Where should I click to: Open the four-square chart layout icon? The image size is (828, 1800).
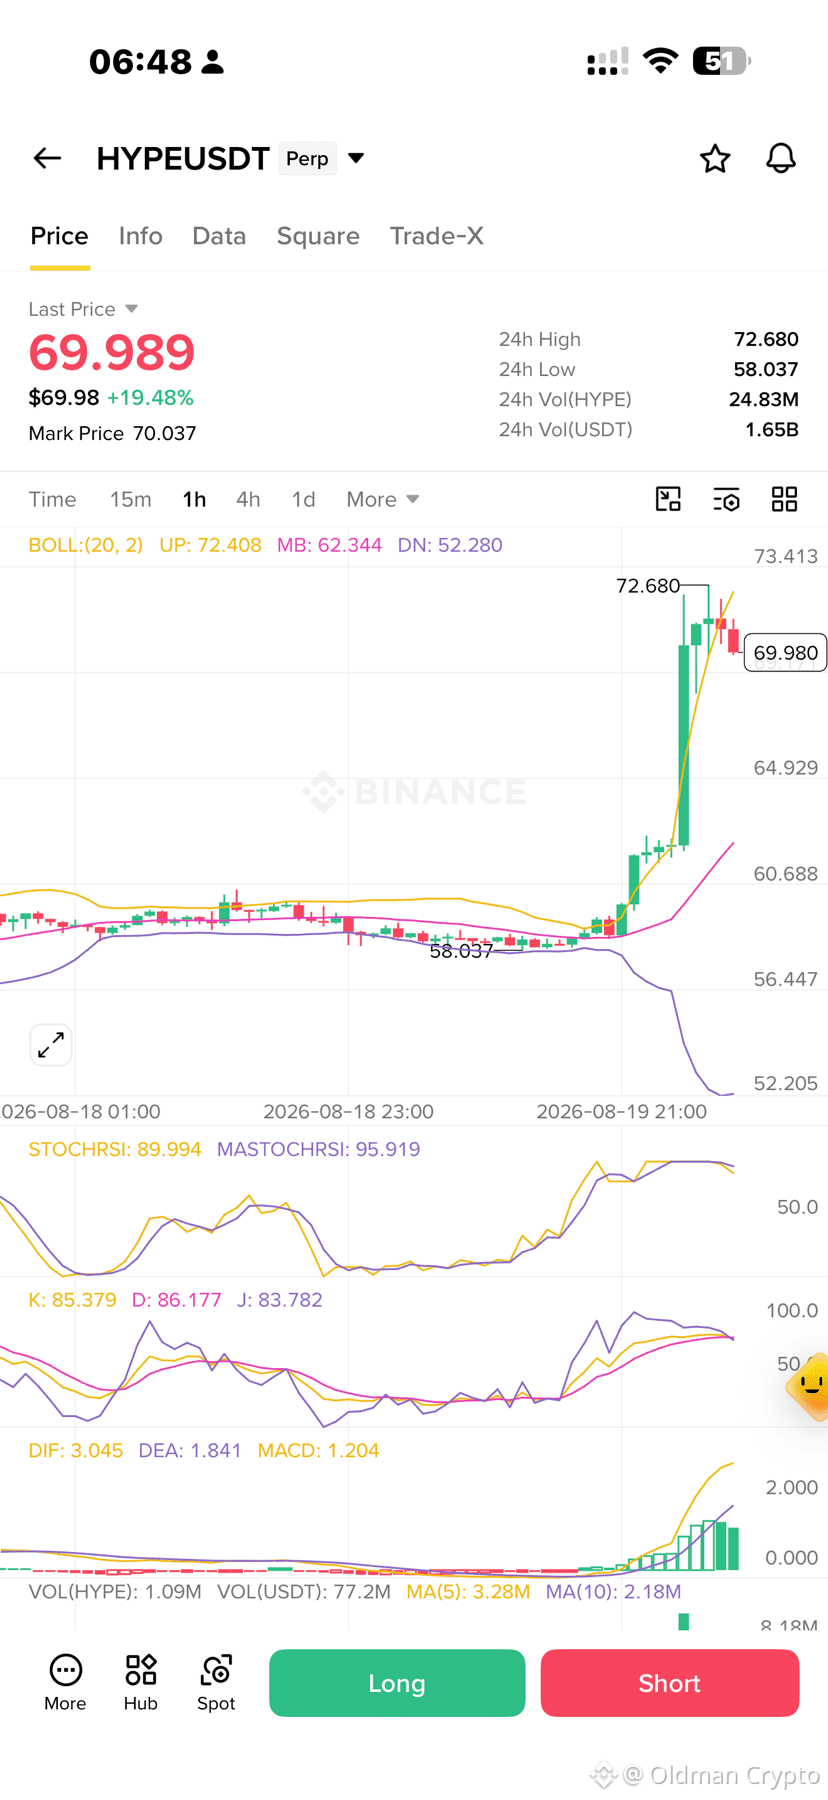click(x=785, y=499)
